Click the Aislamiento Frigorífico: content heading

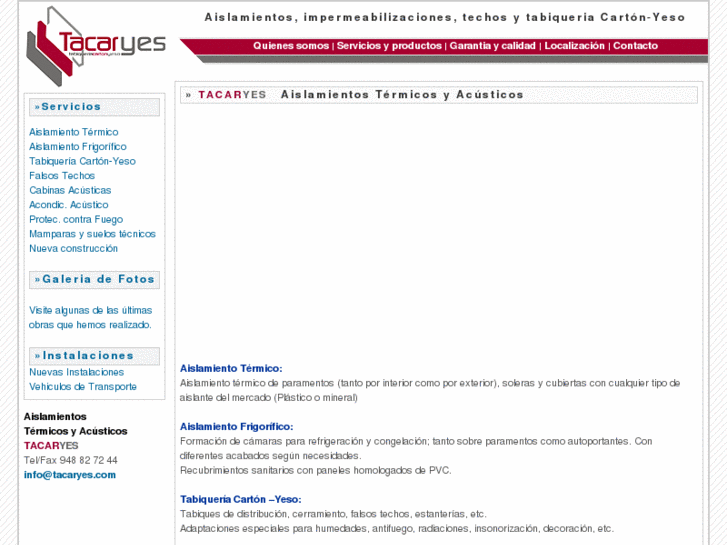pos(236,427)
